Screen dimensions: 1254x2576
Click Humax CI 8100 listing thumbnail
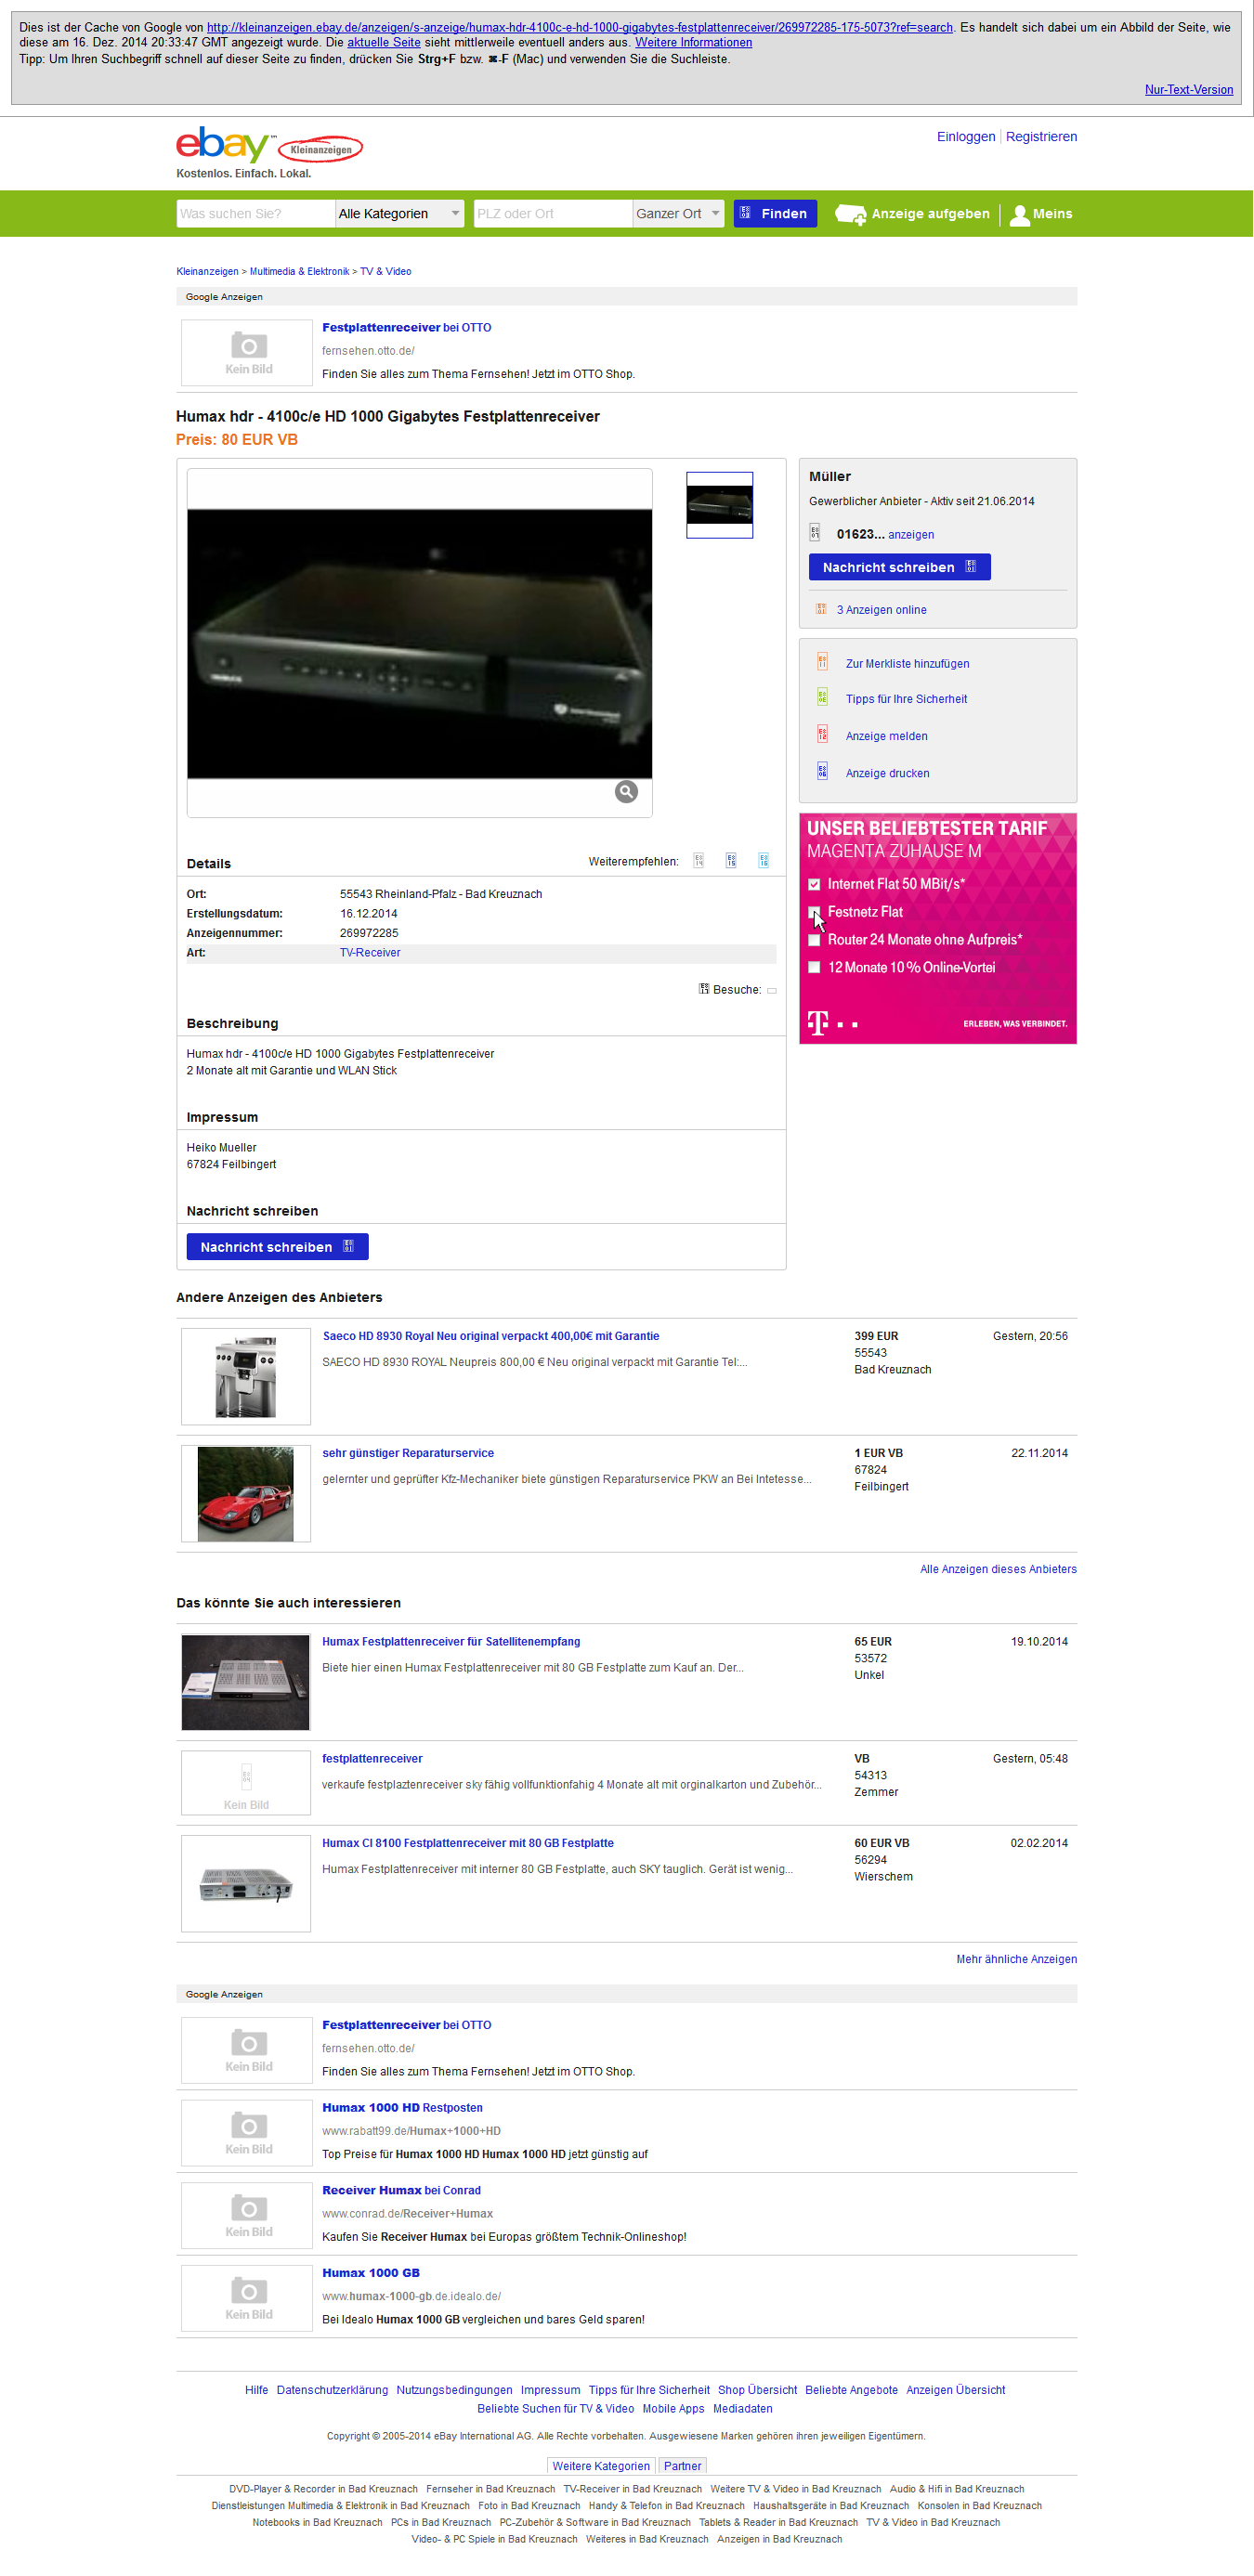(x=246, y=1884)
